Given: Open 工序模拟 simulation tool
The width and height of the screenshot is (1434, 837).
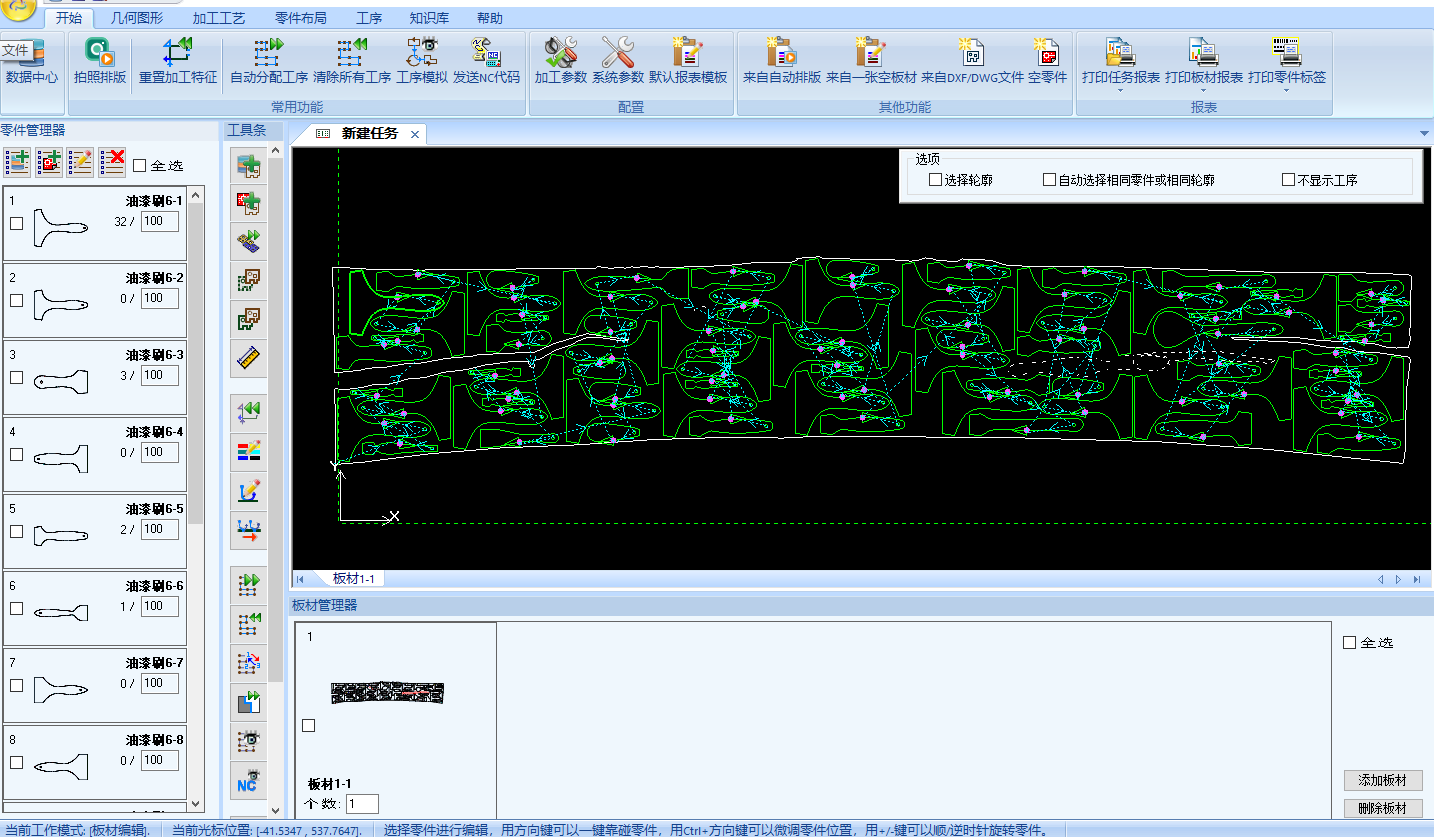Looking at the screenshot, I should click(421, 53).
